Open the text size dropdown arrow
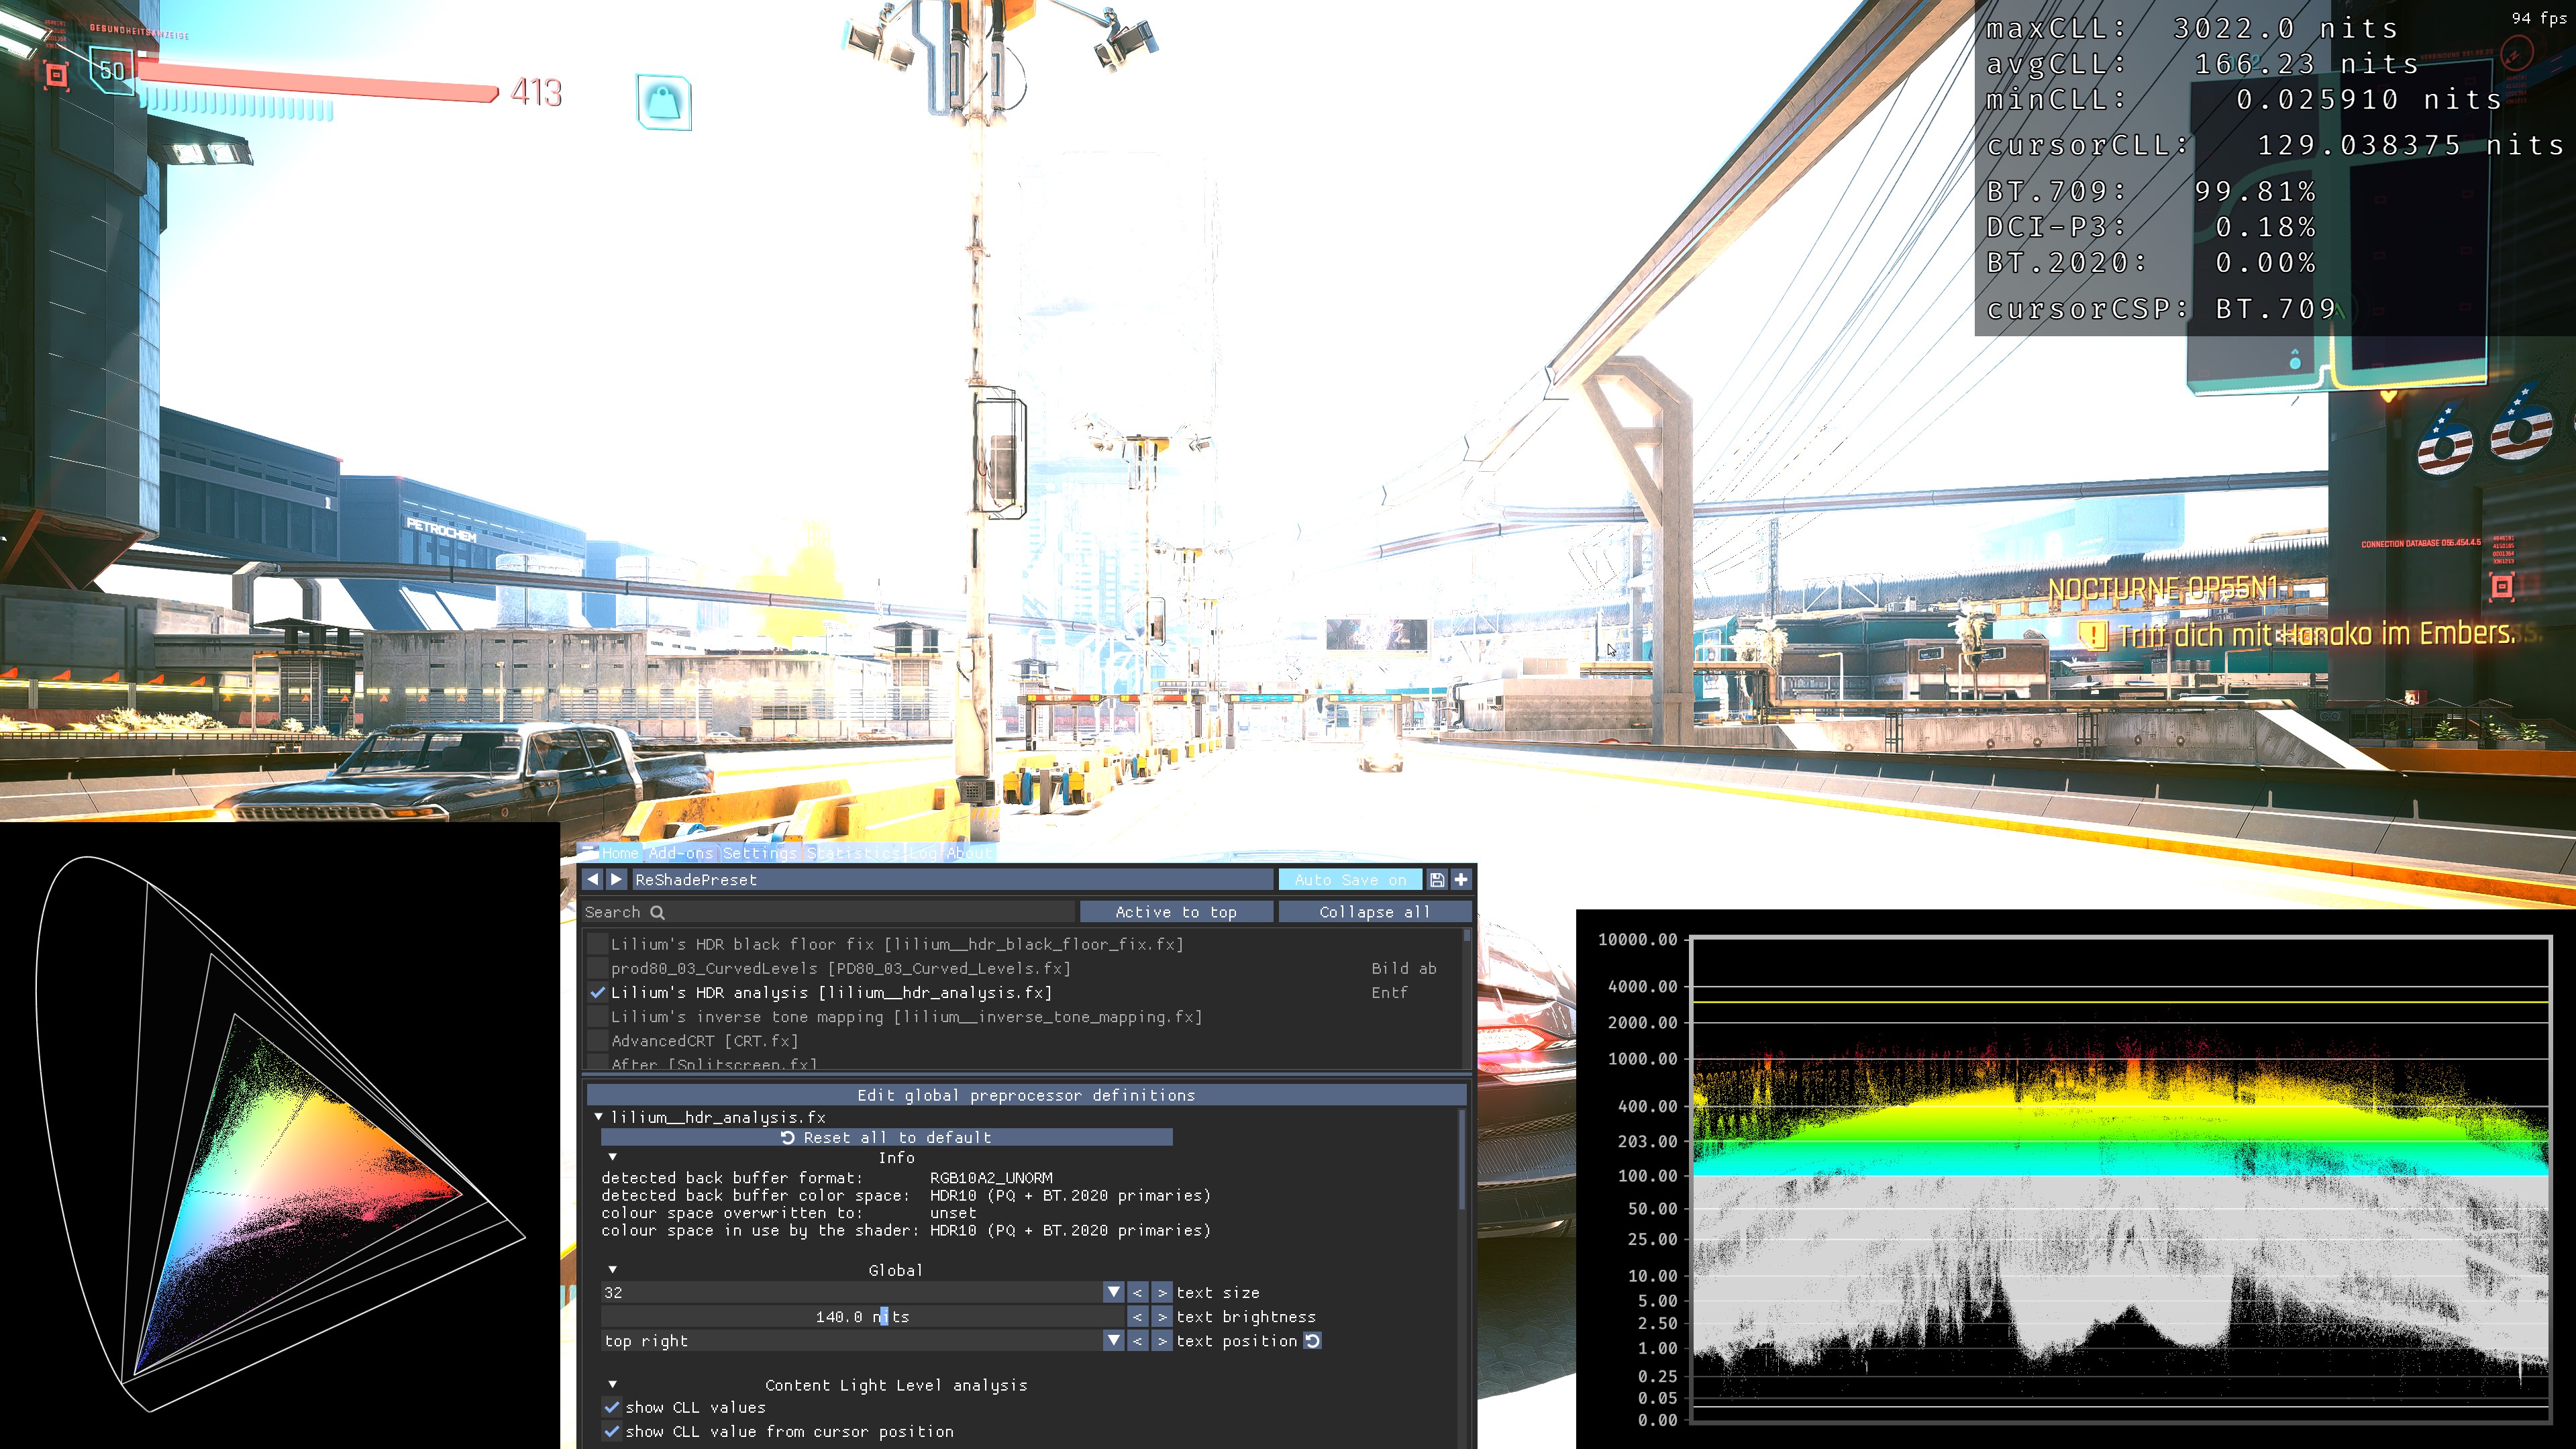 [1113, 1293]
